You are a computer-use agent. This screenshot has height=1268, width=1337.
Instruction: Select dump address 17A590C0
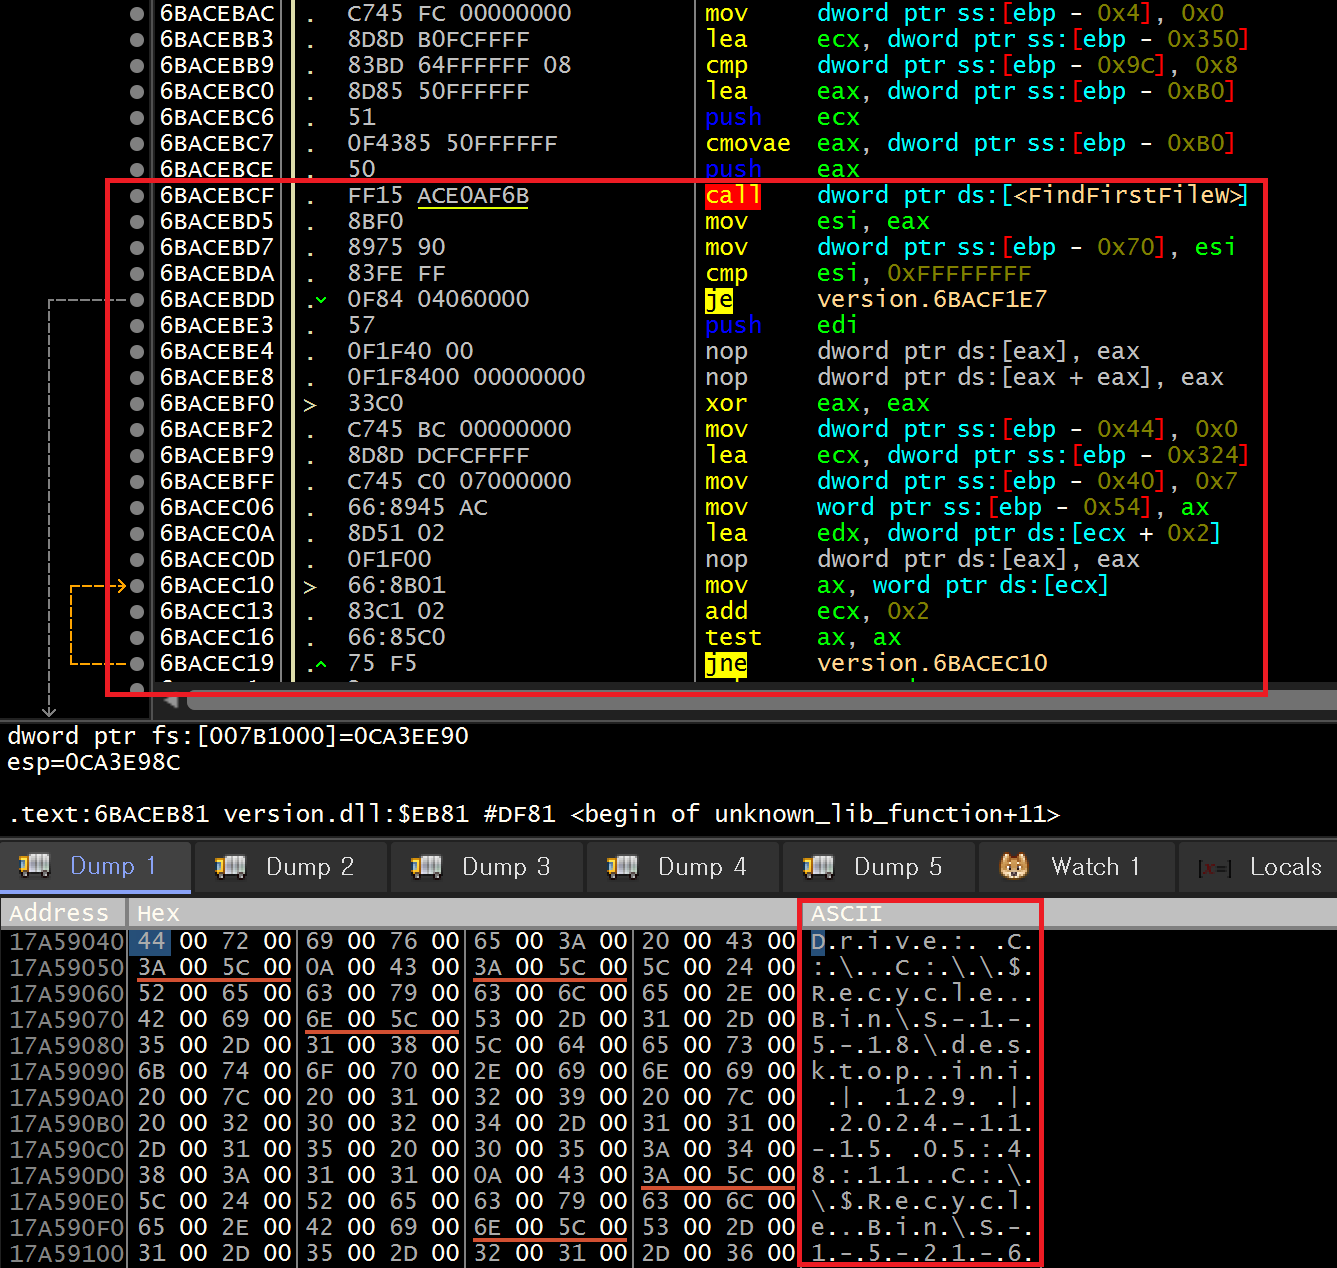point(66,1150)
